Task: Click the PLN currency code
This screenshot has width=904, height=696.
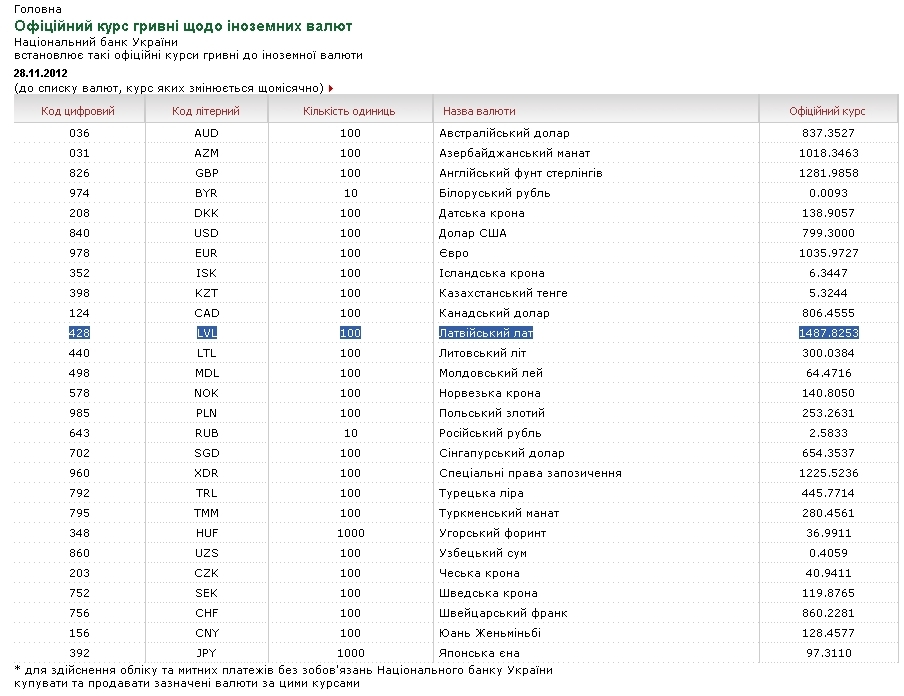Action: [206, 413]
